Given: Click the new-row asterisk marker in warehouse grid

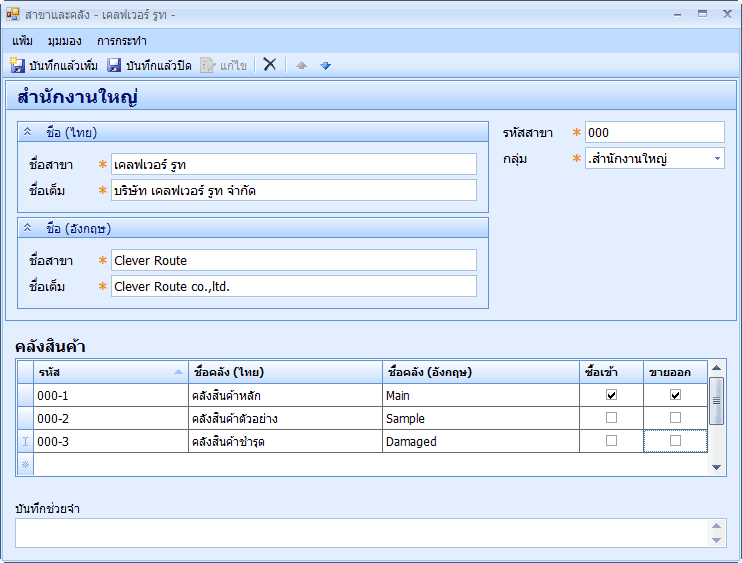Looking at the screenshot, I should [25, 464].
